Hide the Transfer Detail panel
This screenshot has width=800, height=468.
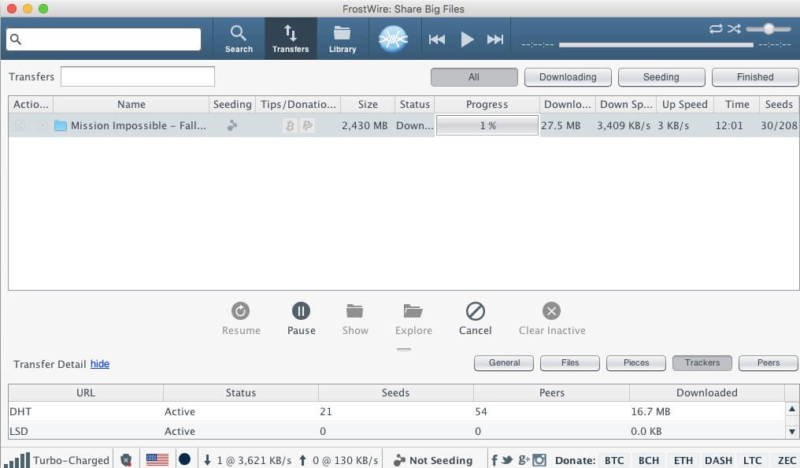pos(99,364)
